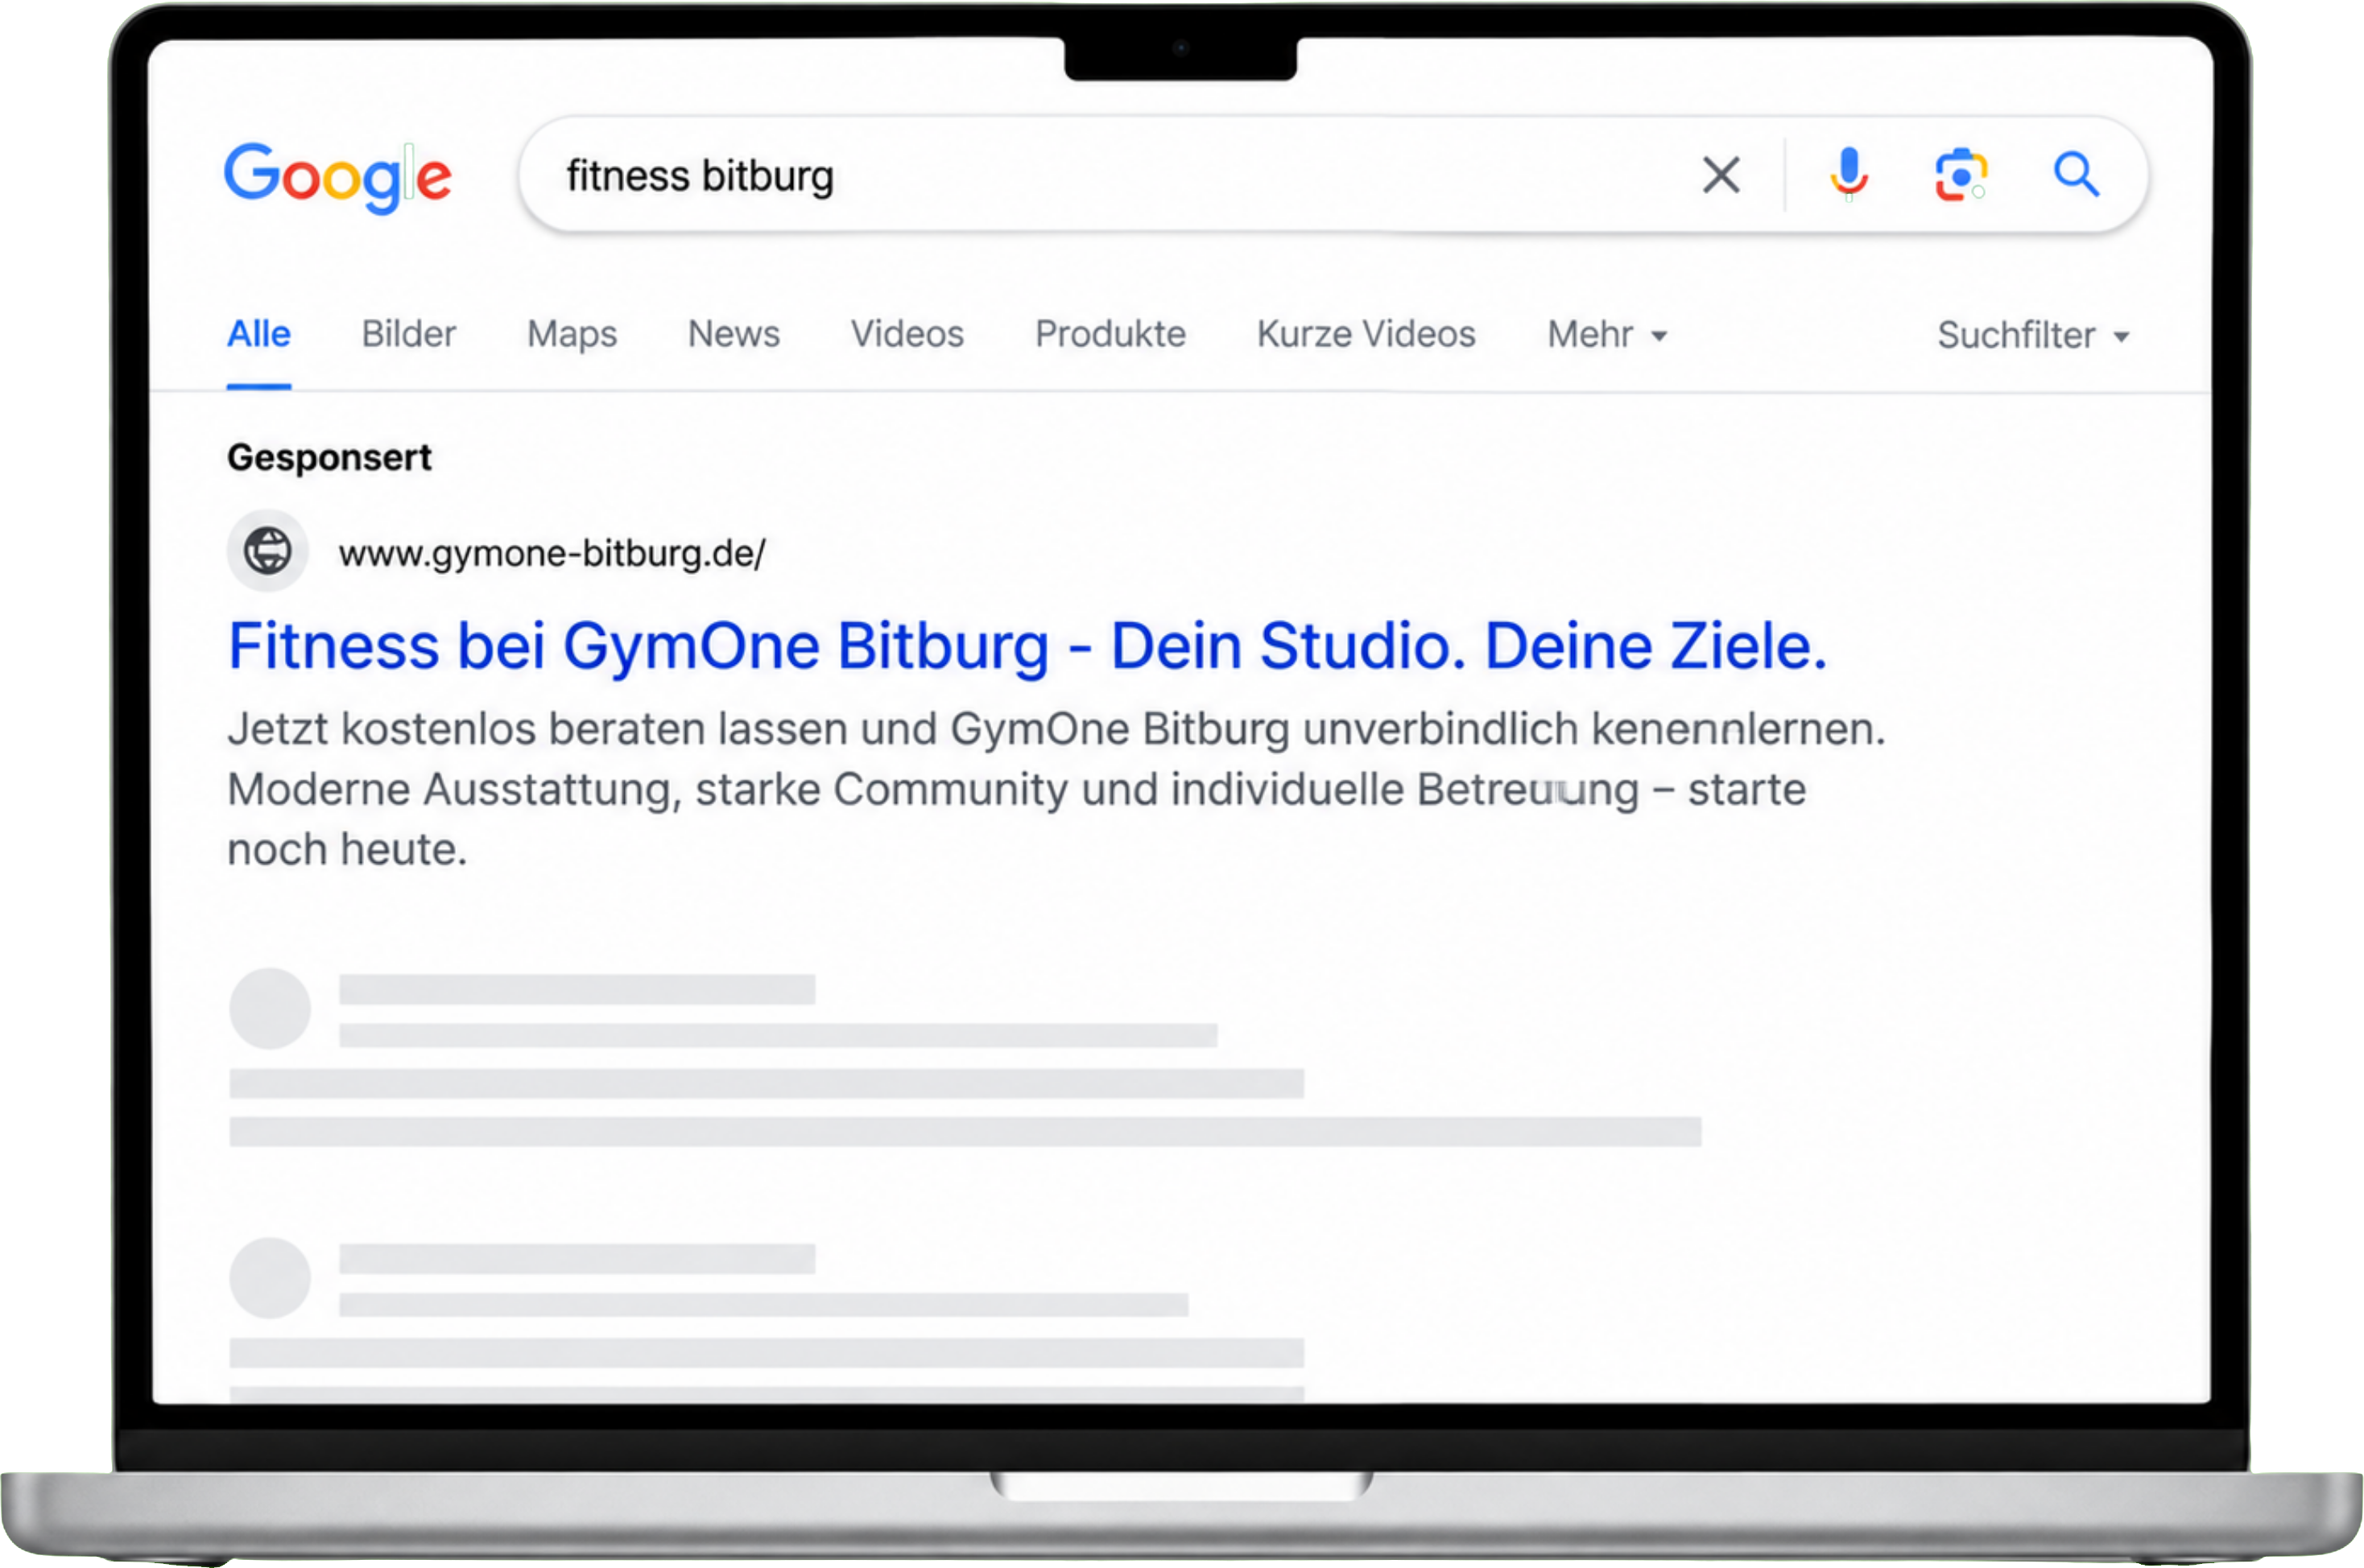Viewport: 2364px width, 1568px height.
Task: Go to the News tab
Action: (x=734, y=334)
